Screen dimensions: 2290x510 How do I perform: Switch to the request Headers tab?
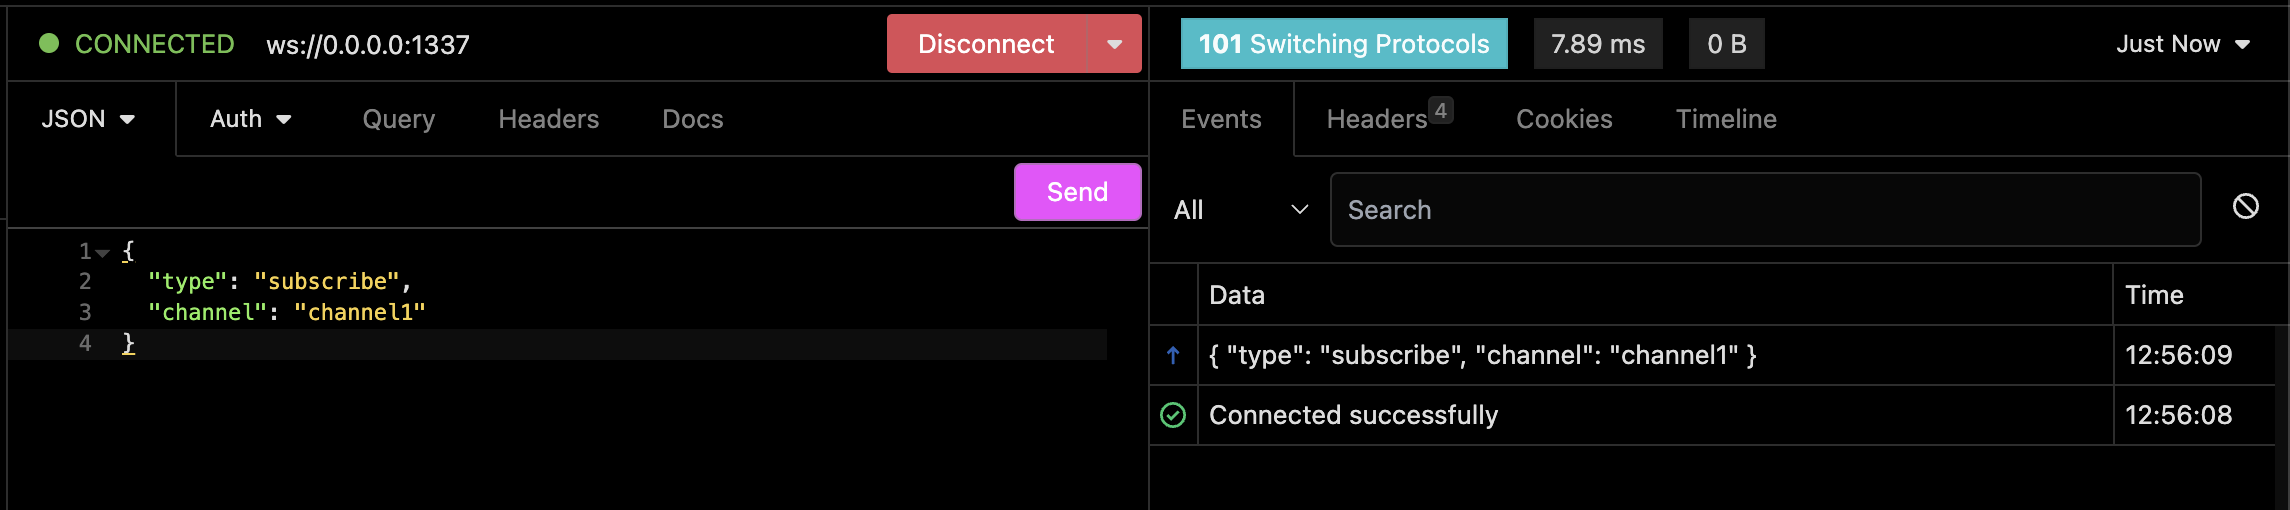point(549,119)
